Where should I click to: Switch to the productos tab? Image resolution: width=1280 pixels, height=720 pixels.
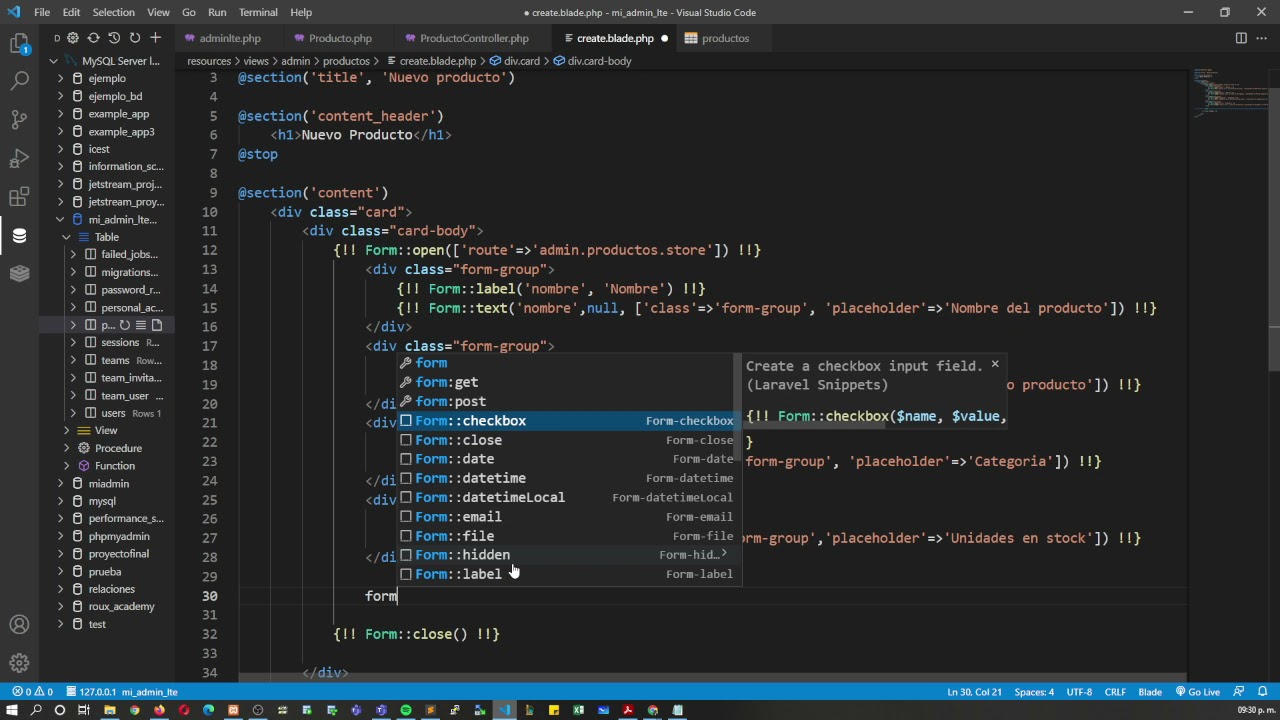pos(725,38)
